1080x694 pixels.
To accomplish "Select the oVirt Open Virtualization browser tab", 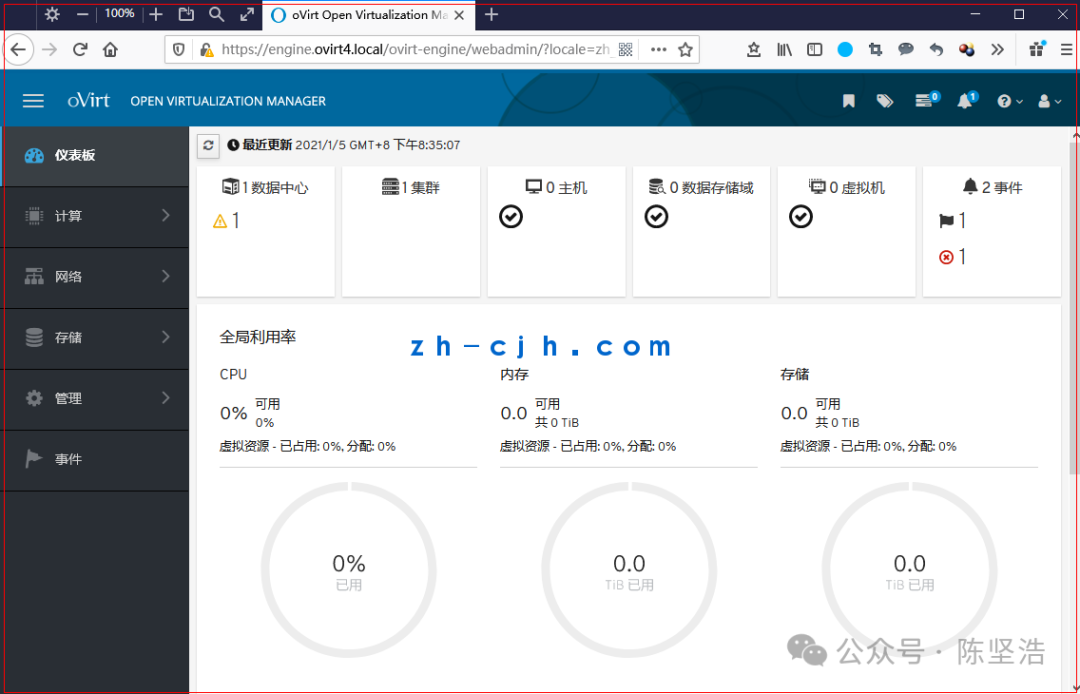I will [368, 15].
